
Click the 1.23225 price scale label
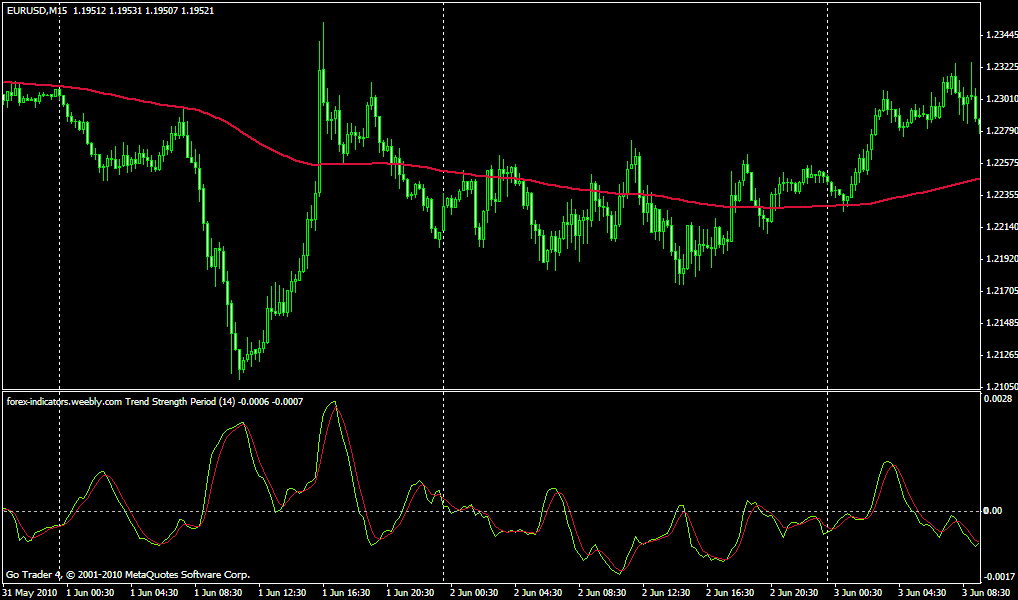click(x=1000, y=67)
